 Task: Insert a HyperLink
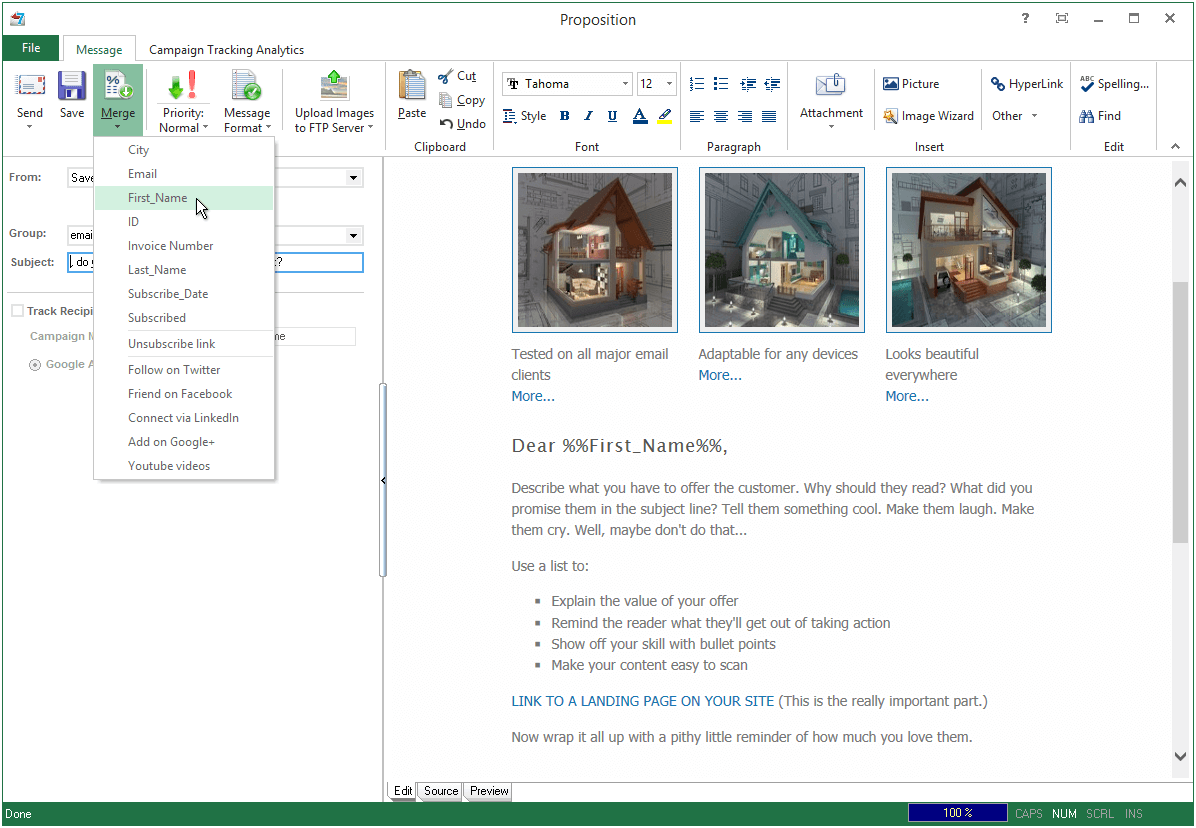(1027, 84)
